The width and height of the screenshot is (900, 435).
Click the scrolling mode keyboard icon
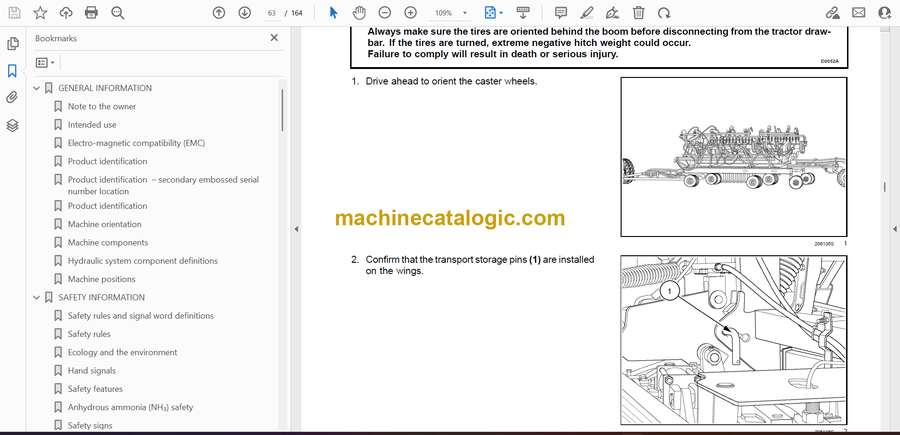(522, 13)
